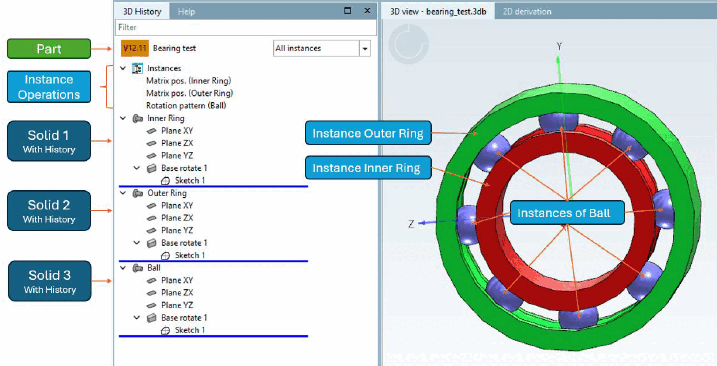
Task: Select the 3D view - bearing_test.3db tab
Action: coord(438,11)
